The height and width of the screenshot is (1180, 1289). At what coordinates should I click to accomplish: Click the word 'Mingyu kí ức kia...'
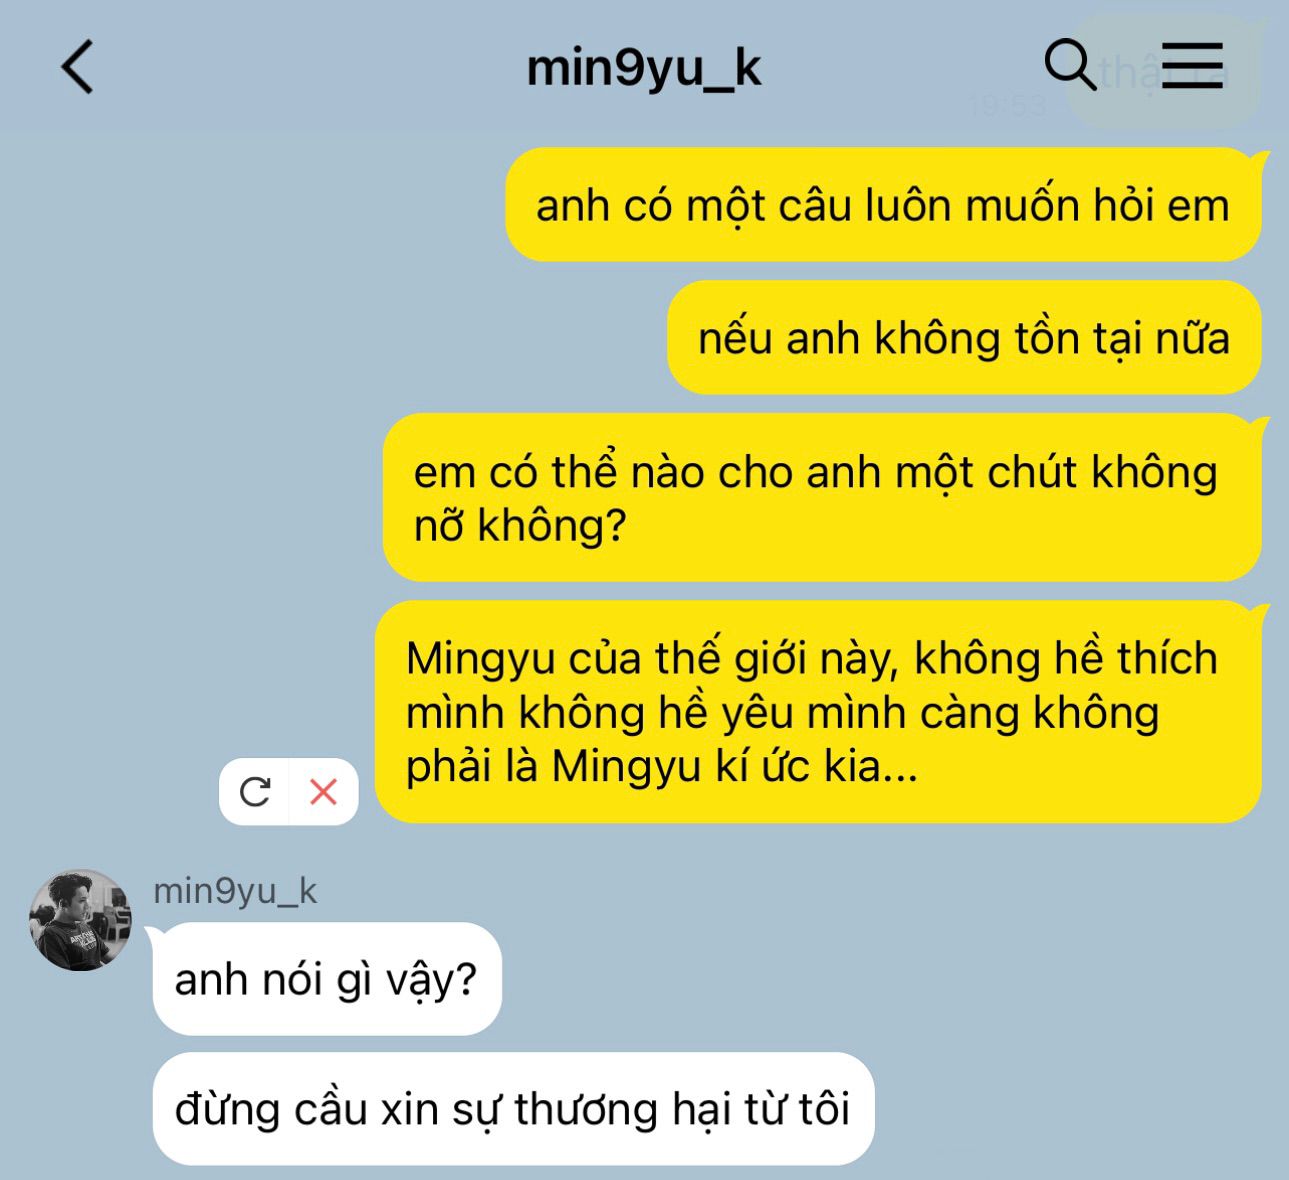[x=734, y=767]
